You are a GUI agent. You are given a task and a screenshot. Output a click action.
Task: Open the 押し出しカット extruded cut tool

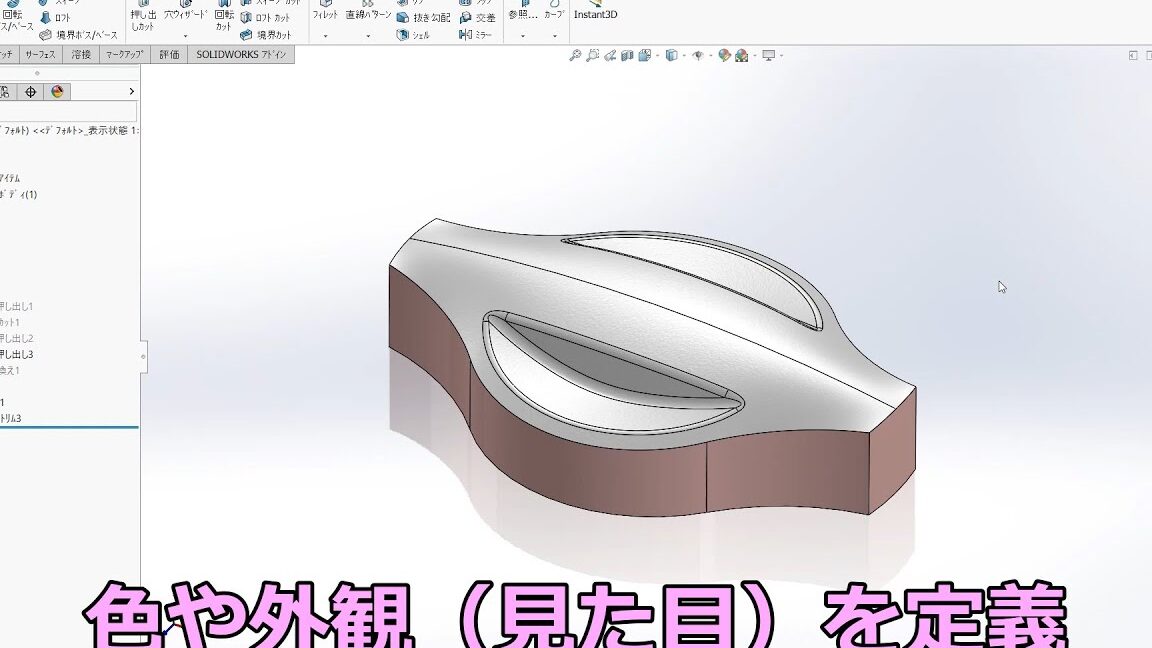pyautogui.click(x=143, y=16)
